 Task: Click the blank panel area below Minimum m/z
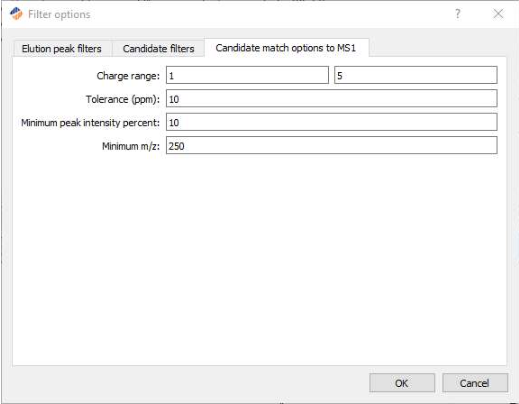(259, 260)
